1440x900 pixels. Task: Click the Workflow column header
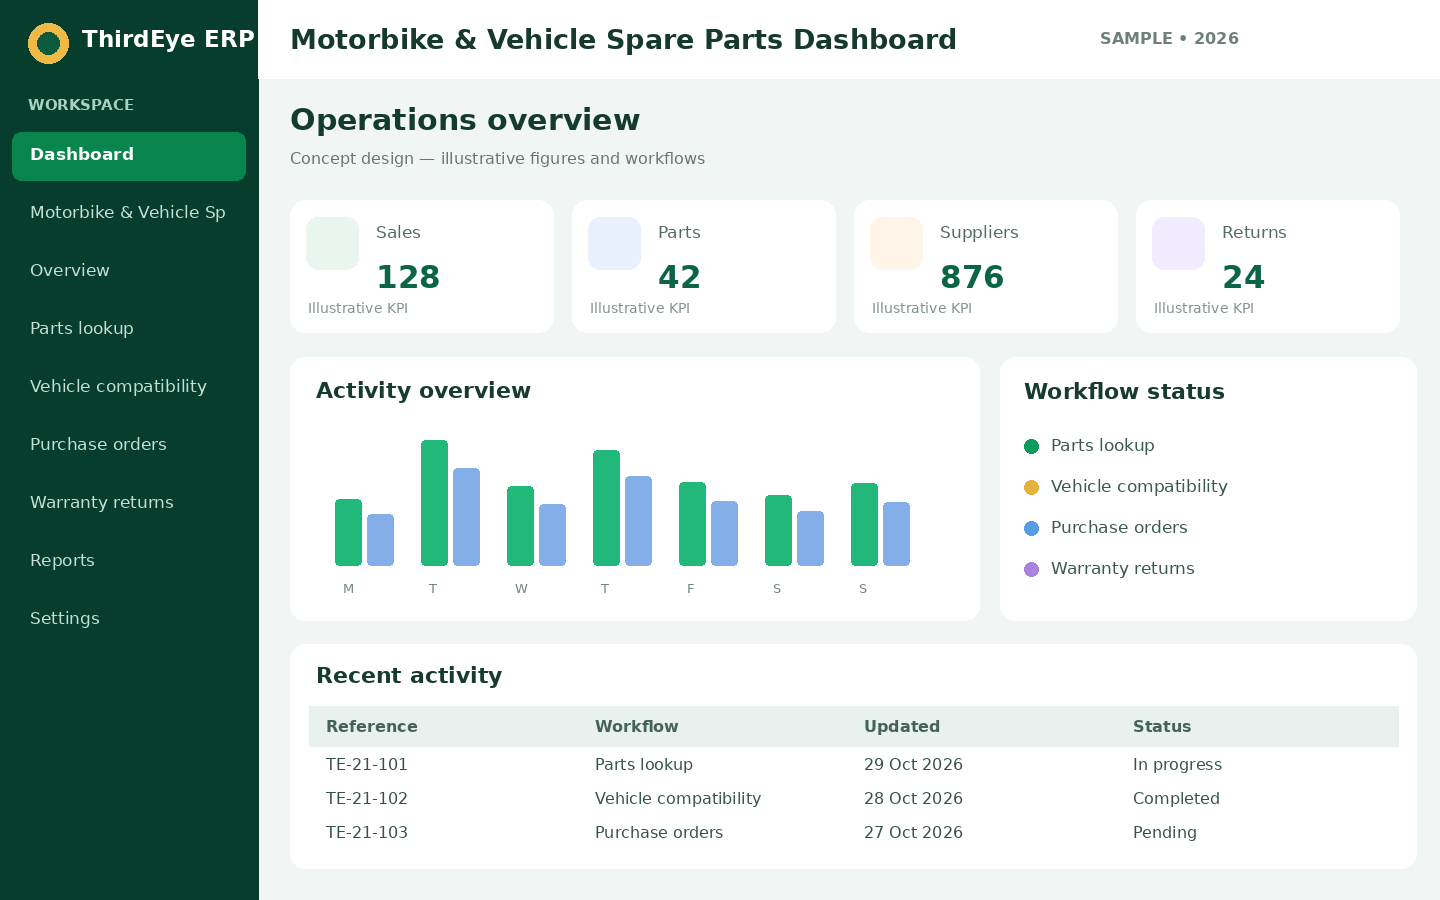637,727
